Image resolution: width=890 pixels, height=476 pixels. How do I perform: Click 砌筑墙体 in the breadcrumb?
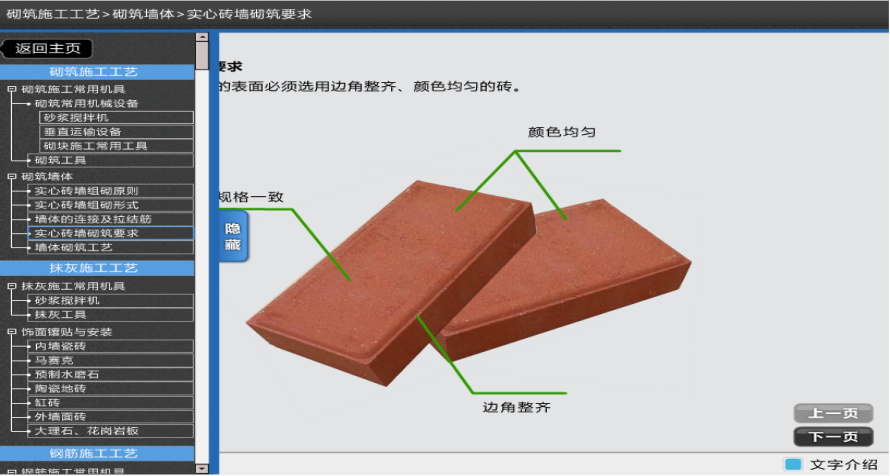point(143,14)
